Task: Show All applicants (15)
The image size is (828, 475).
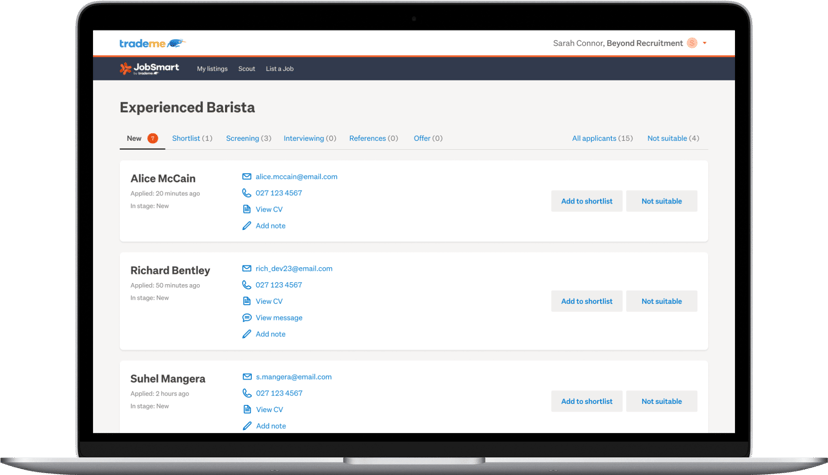Action: (x=603, y=138)
